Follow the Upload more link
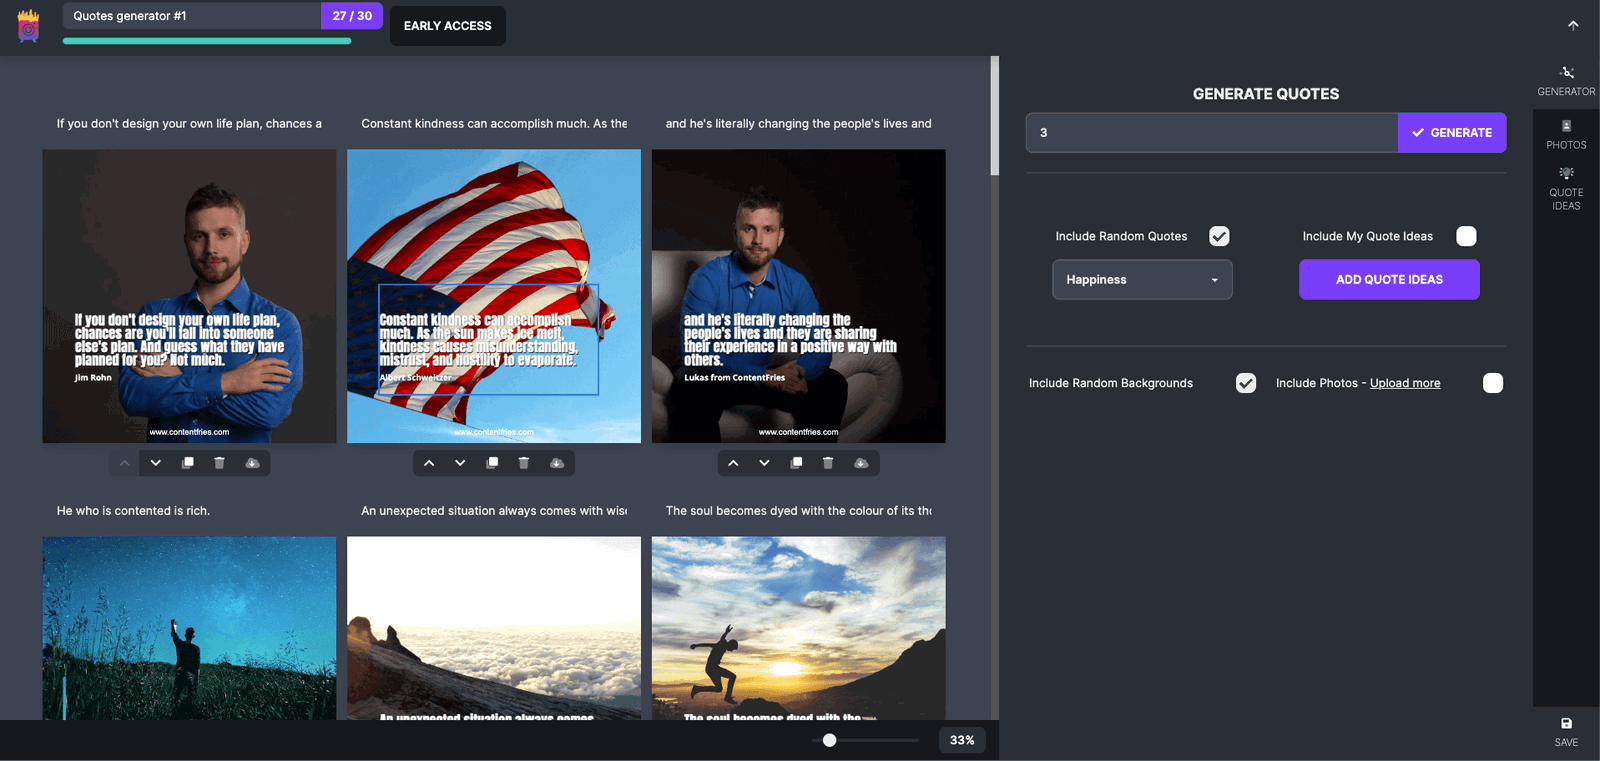1600x761 pixels. point(1405,383)
